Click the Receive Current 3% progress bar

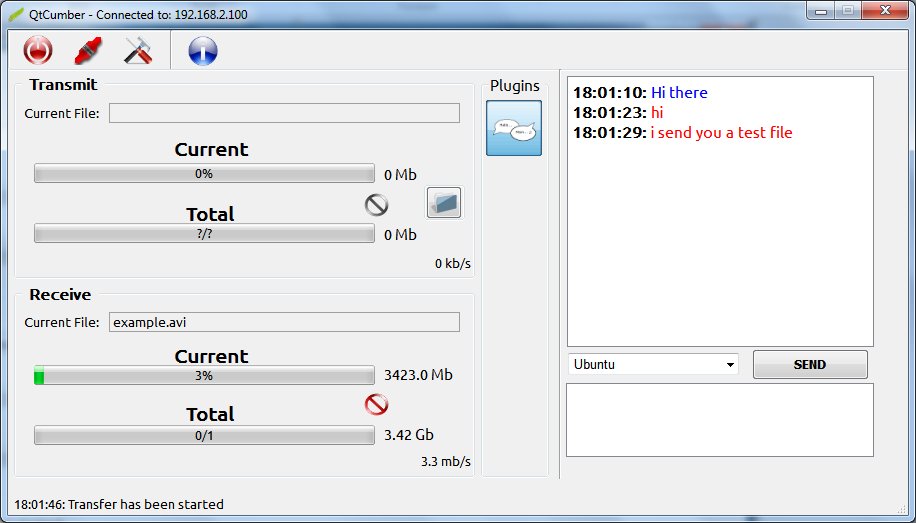click(x=204, y=375)
